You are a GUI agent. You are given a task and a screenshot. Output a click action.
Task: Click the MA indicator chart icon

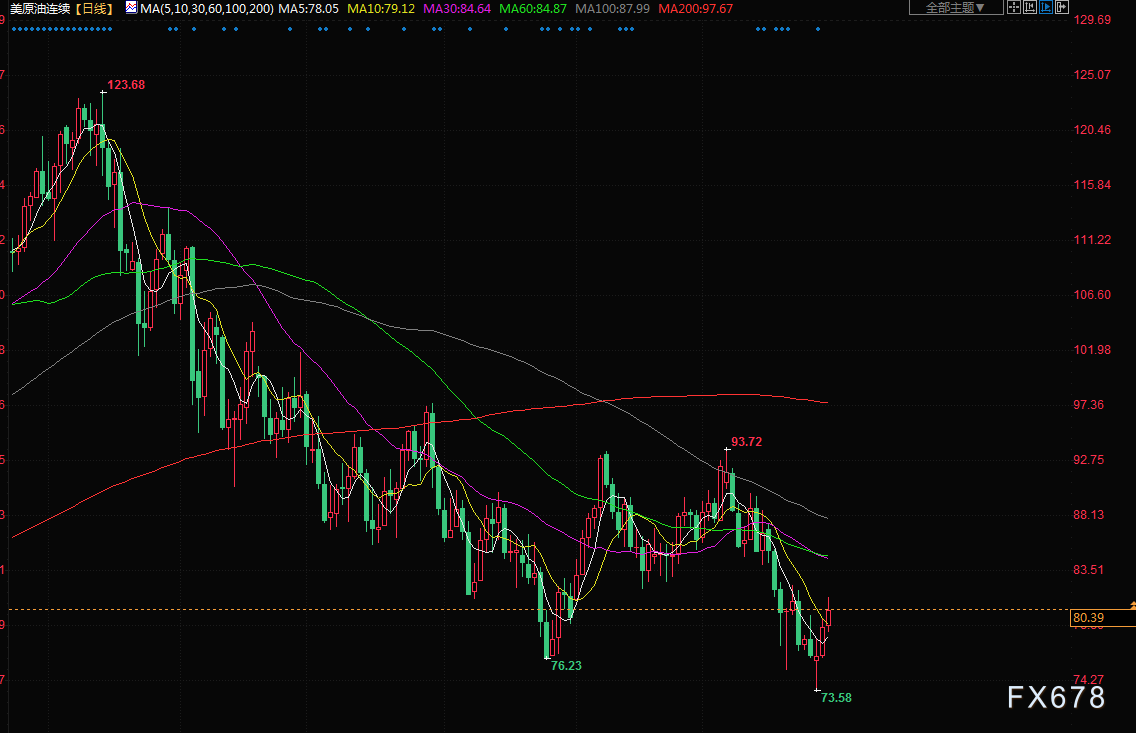click(131, 8)
